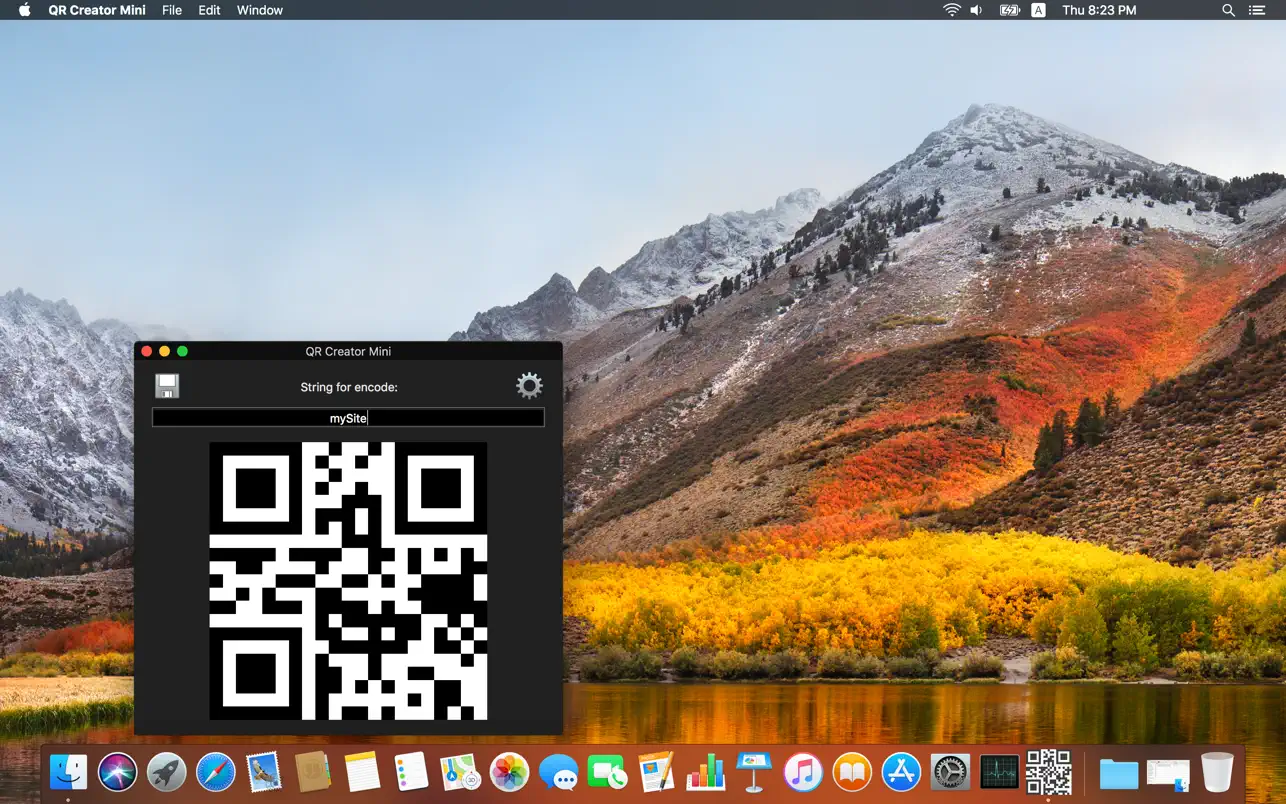The width and height of the screenshot is (1286, 804).
Task: Launch Safari from the dock
Action: [x=215, y=772]
